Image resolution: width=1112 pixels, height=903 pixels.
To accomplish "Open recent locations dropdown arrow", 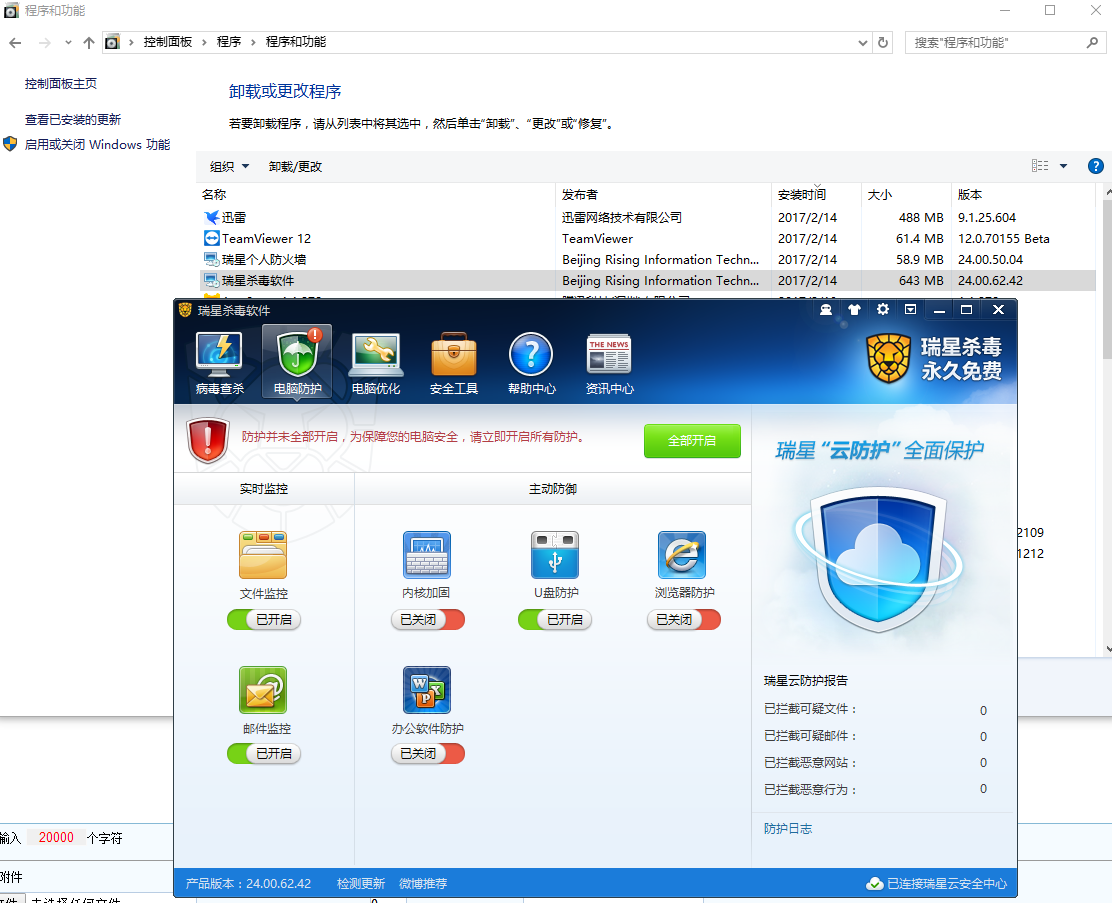I will click(68, 43).
